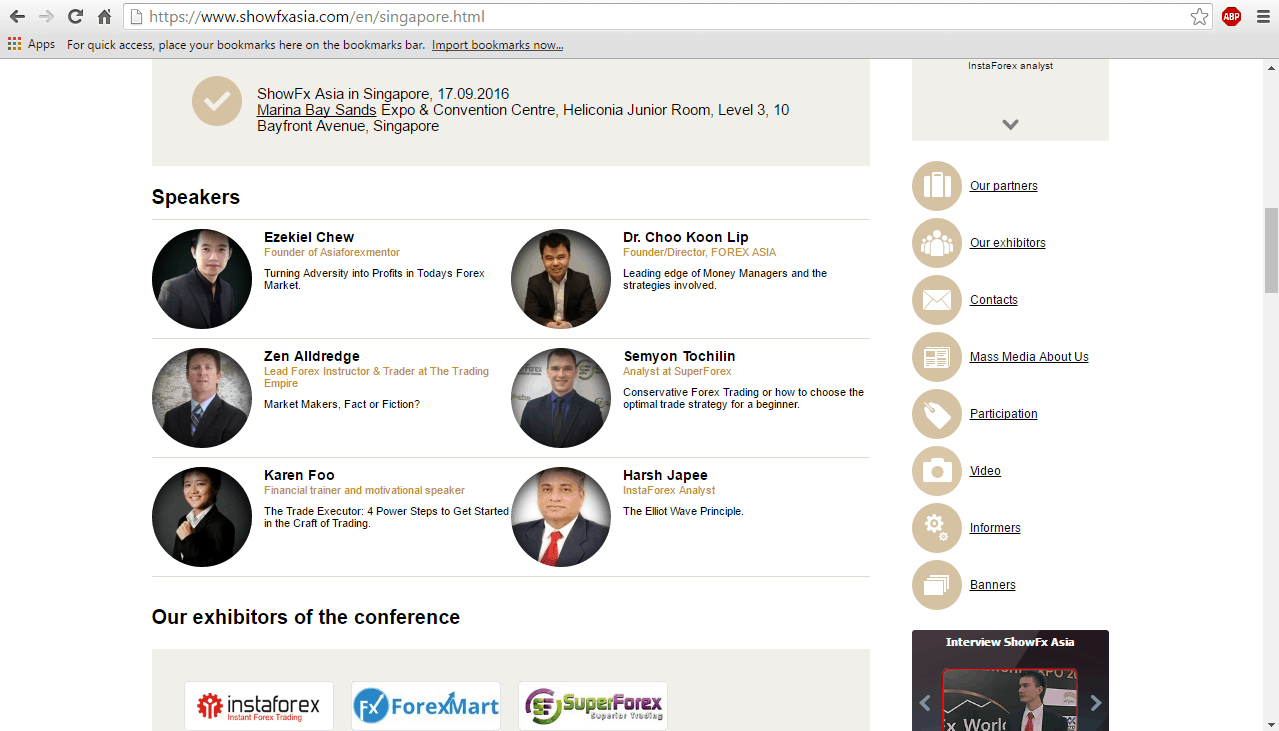The height and width of the screenshot is (731, 1279).
Task: Go to the browser Home icon
Action: coord(104,16)
